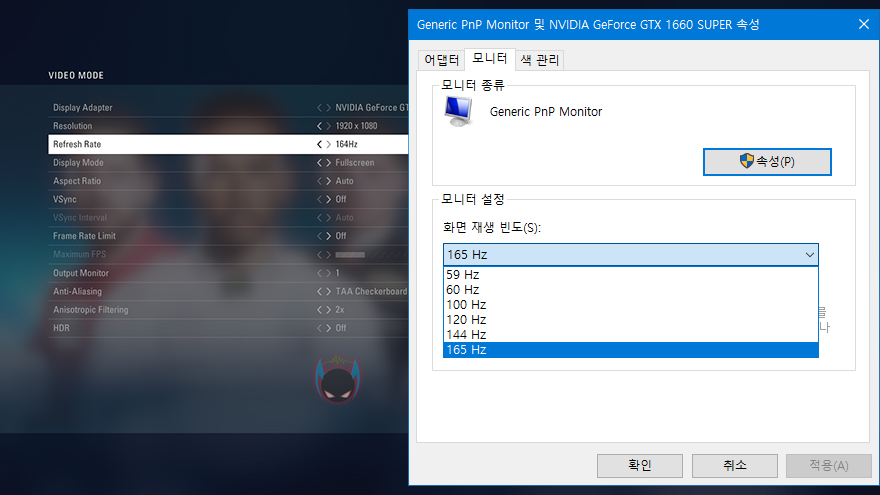
Task: Select the Display Adapter setting label
Action: click(82, 107)
